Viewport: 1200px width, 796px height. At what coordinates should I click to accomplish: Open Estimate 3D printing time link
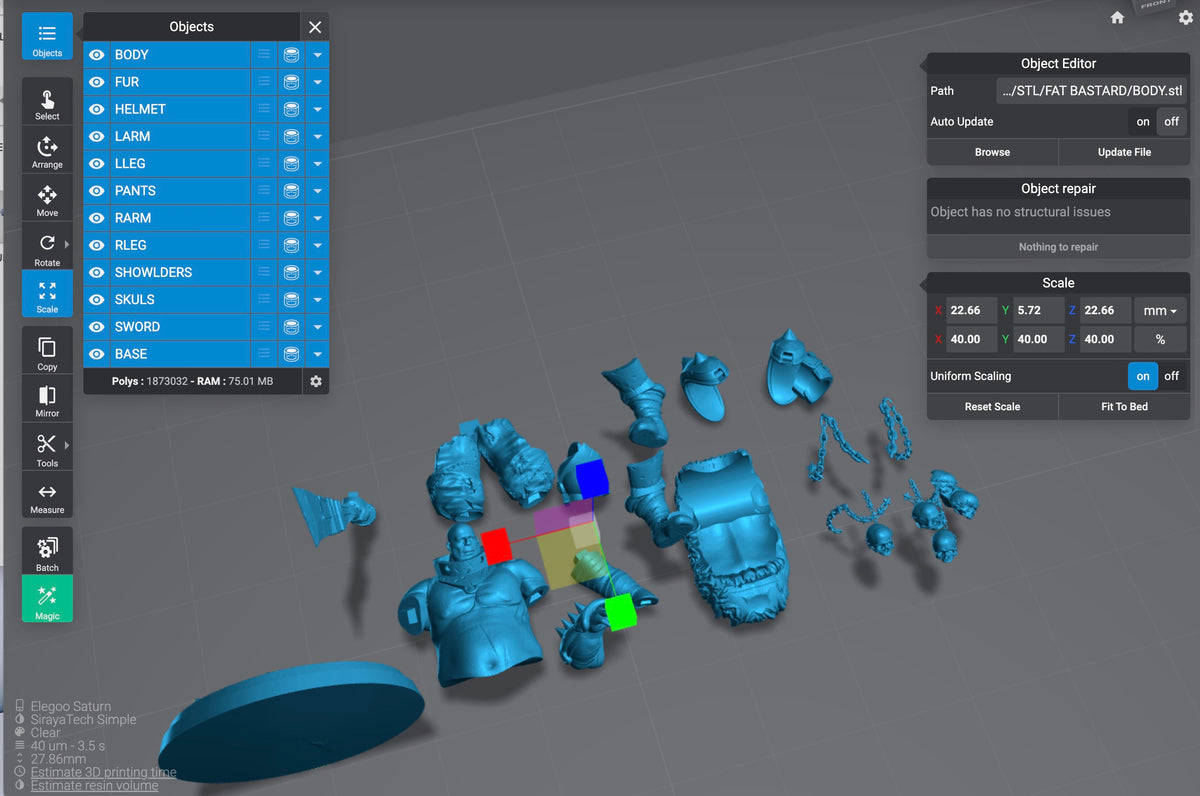point(103,772)
